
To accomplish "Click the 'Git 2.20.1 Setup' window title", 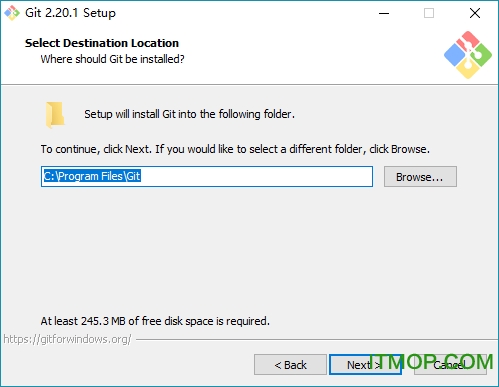I will (x=70, y=13).
